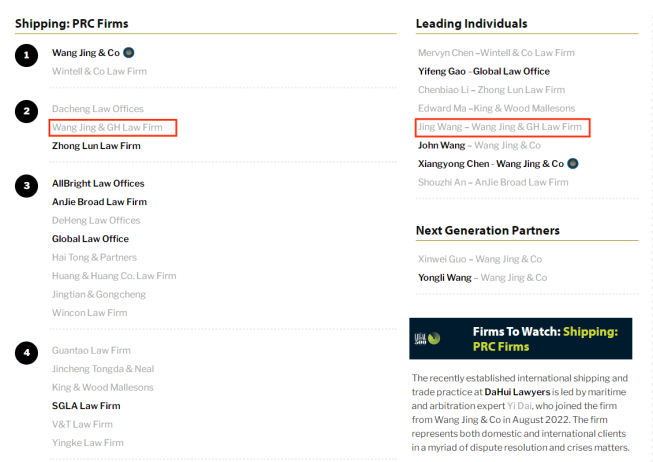Click the tier 4 ranking number badge
Image resolution: width=653 pixels, height=462 pixels.
pos(27,353)
